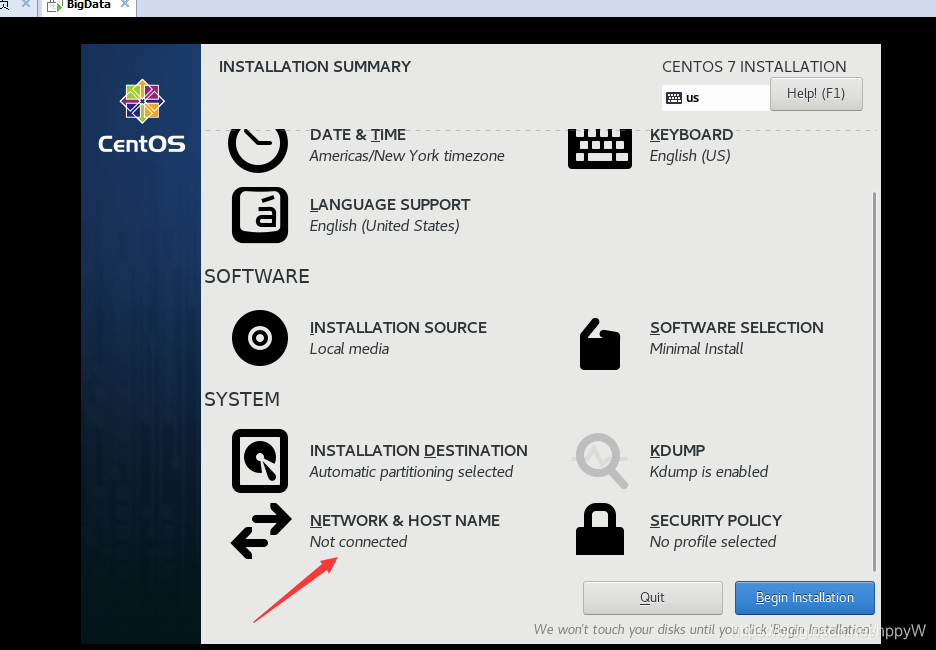Open KDUMP label
The width and height of the screenshot is (936, 650).
[678, 451]
